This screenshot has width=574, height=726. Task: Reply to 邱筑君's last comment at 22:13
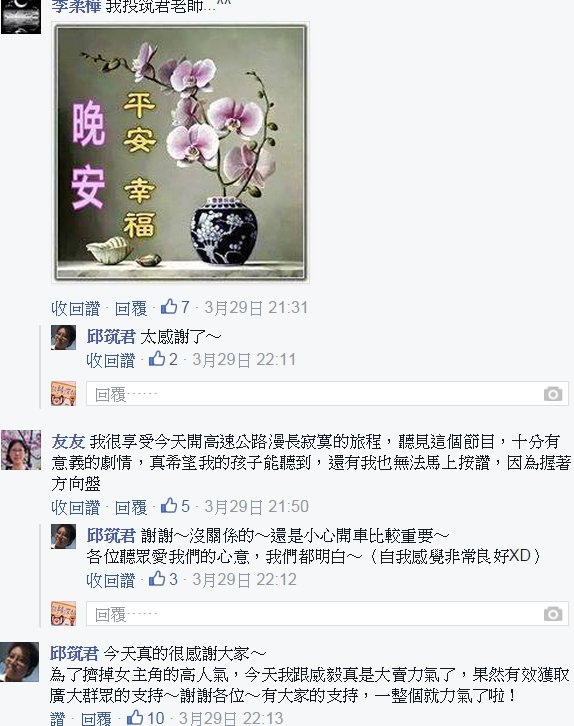(96, 719)
